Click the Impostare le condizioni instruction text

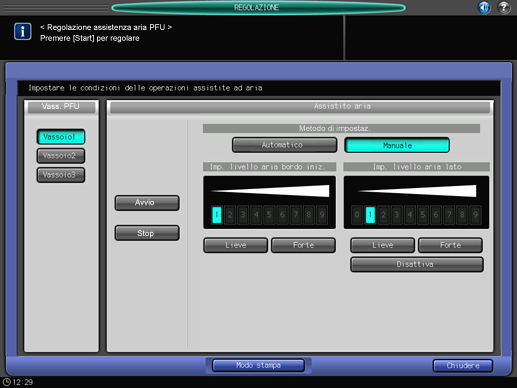click(x=145, y=88)
